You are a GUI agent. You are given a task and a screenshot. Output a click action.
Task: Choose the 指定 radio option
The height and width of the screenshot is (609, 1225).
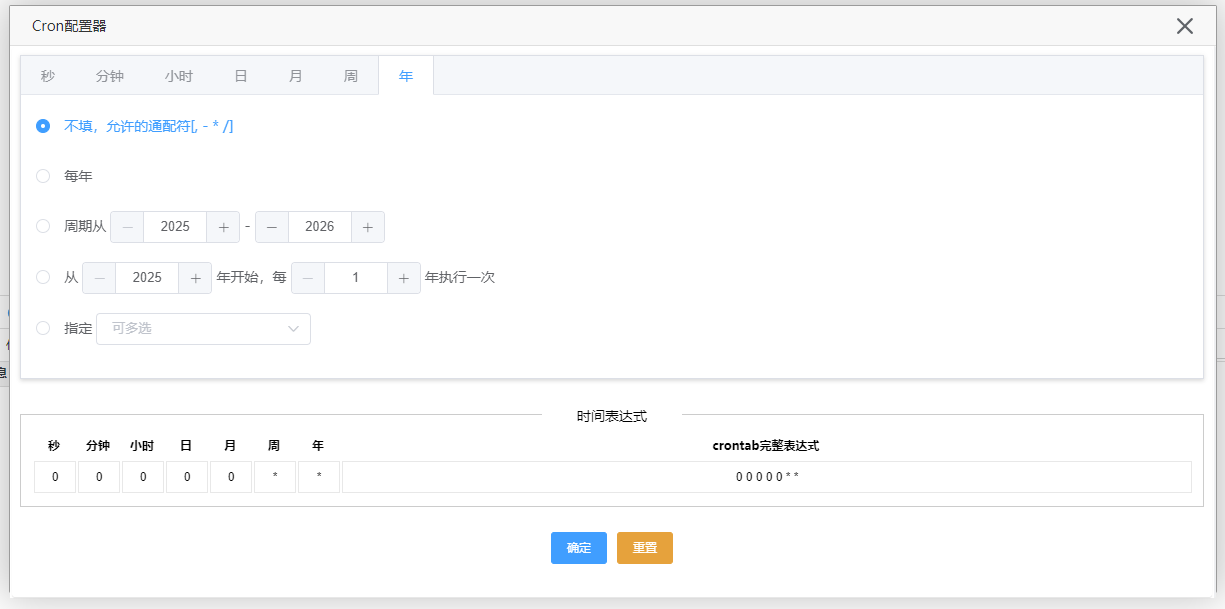tap(43, 328)
